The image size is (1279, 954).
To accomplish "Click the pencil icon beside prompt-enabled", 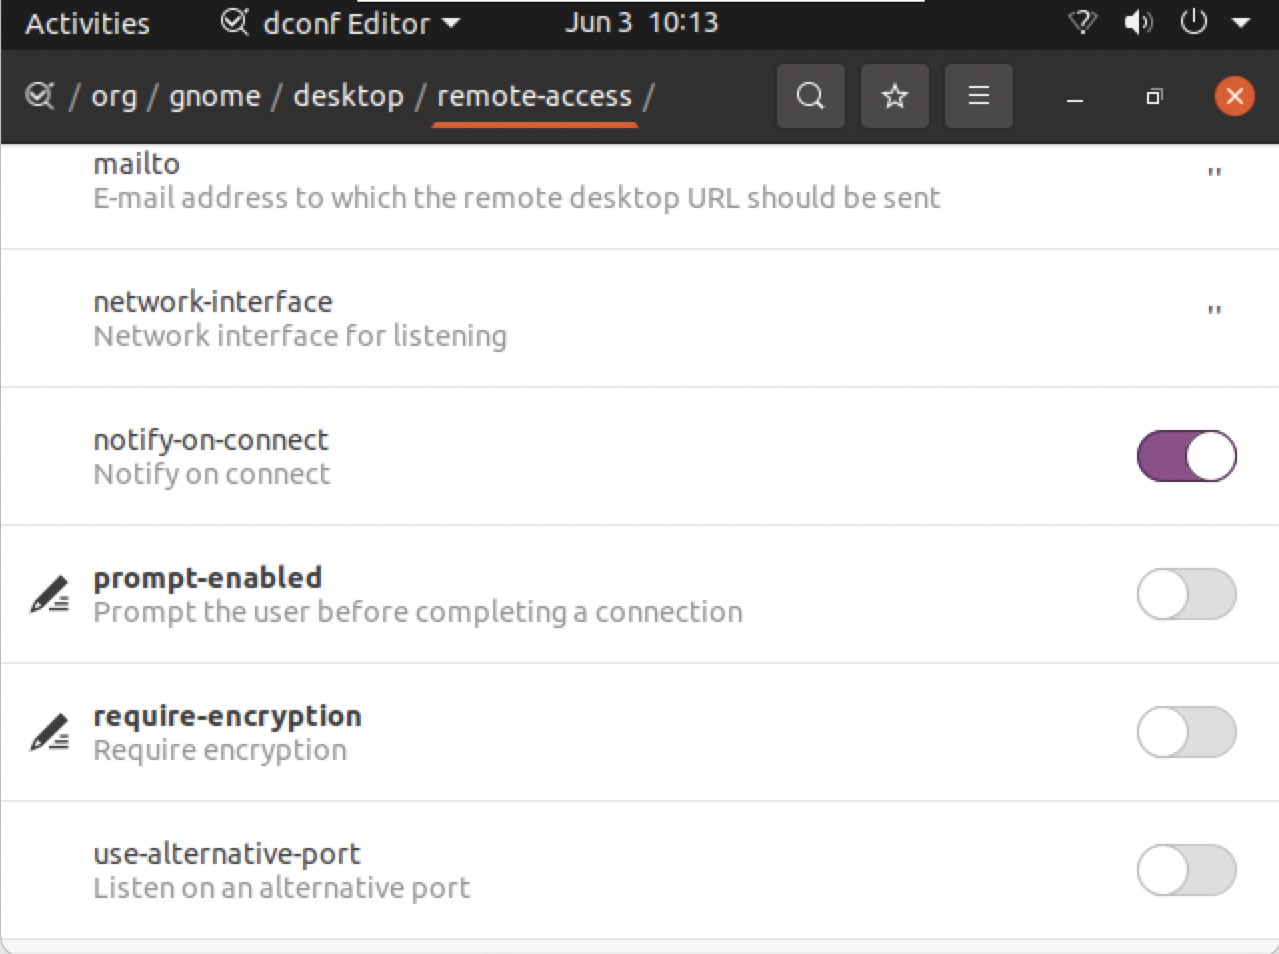I will tap(49, 594).
